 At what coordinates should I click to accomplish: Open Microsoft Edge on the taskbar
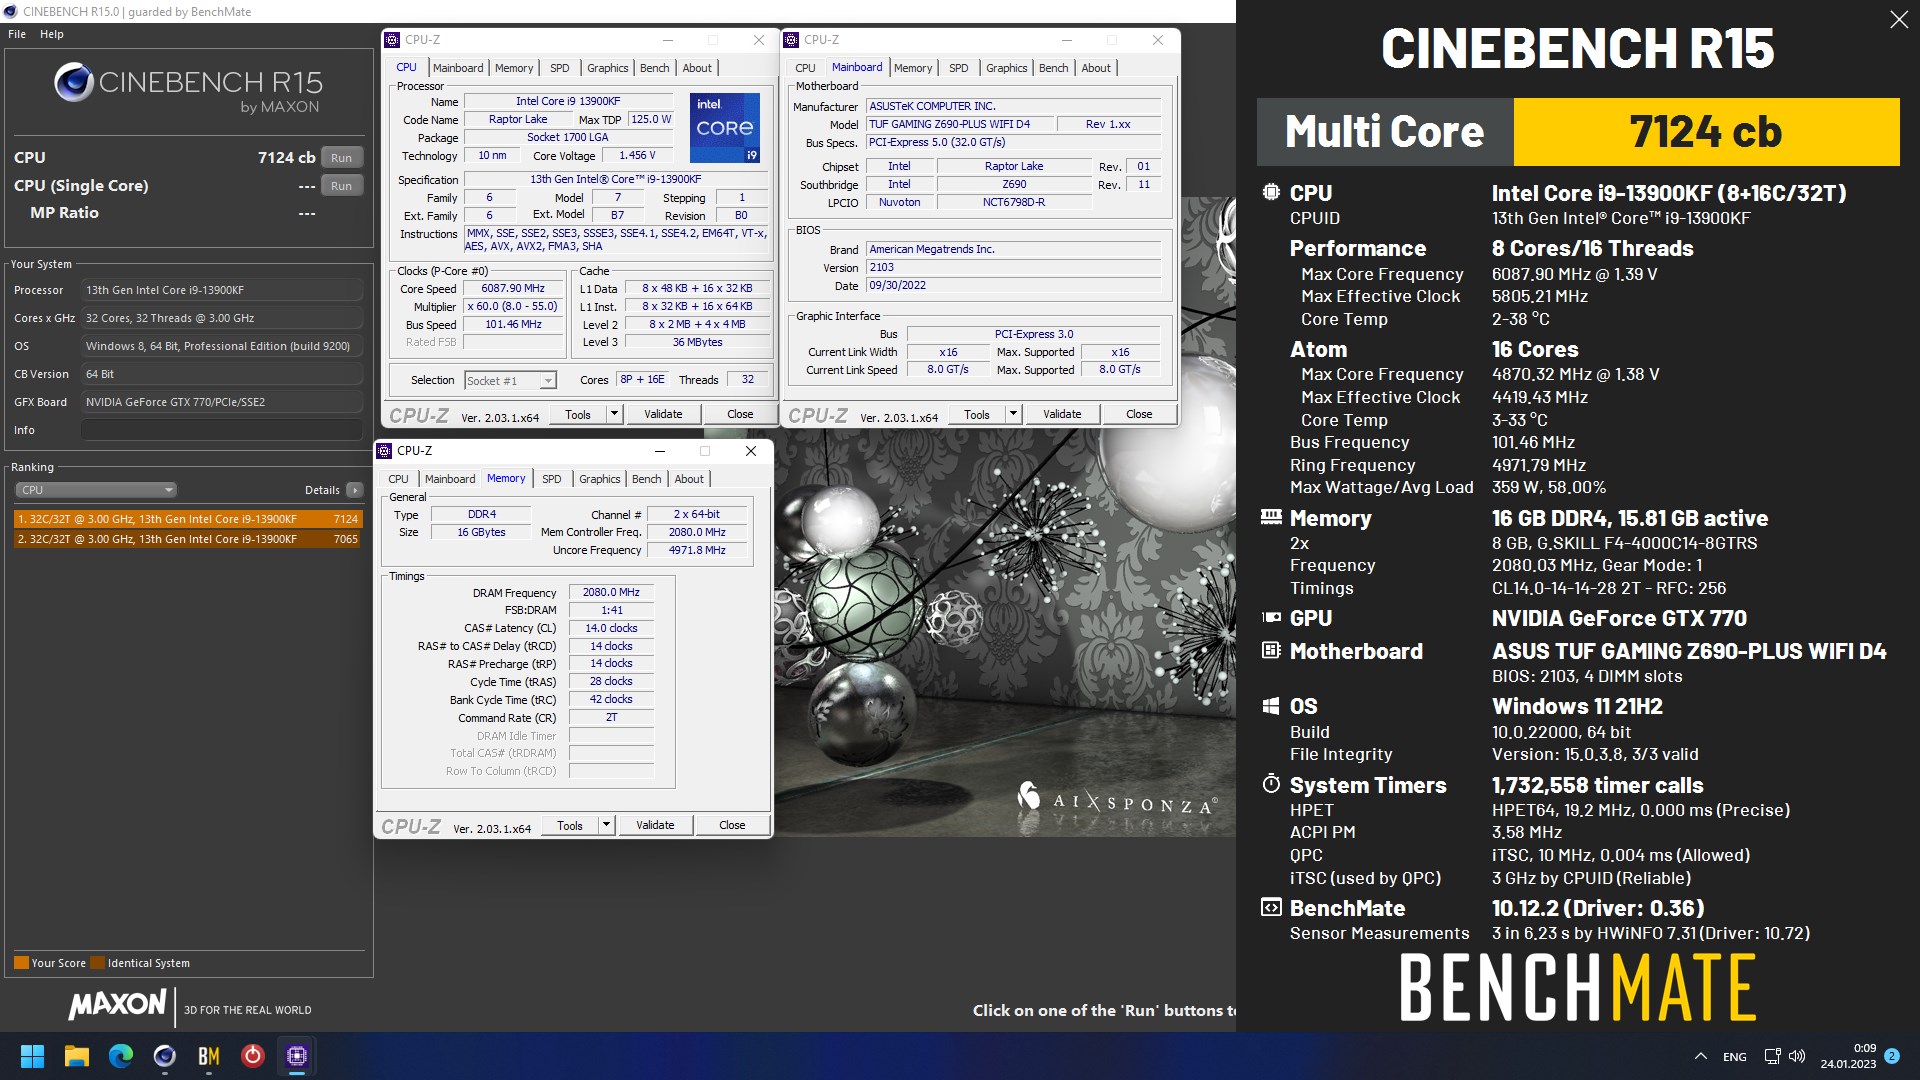coord(121,1056)
